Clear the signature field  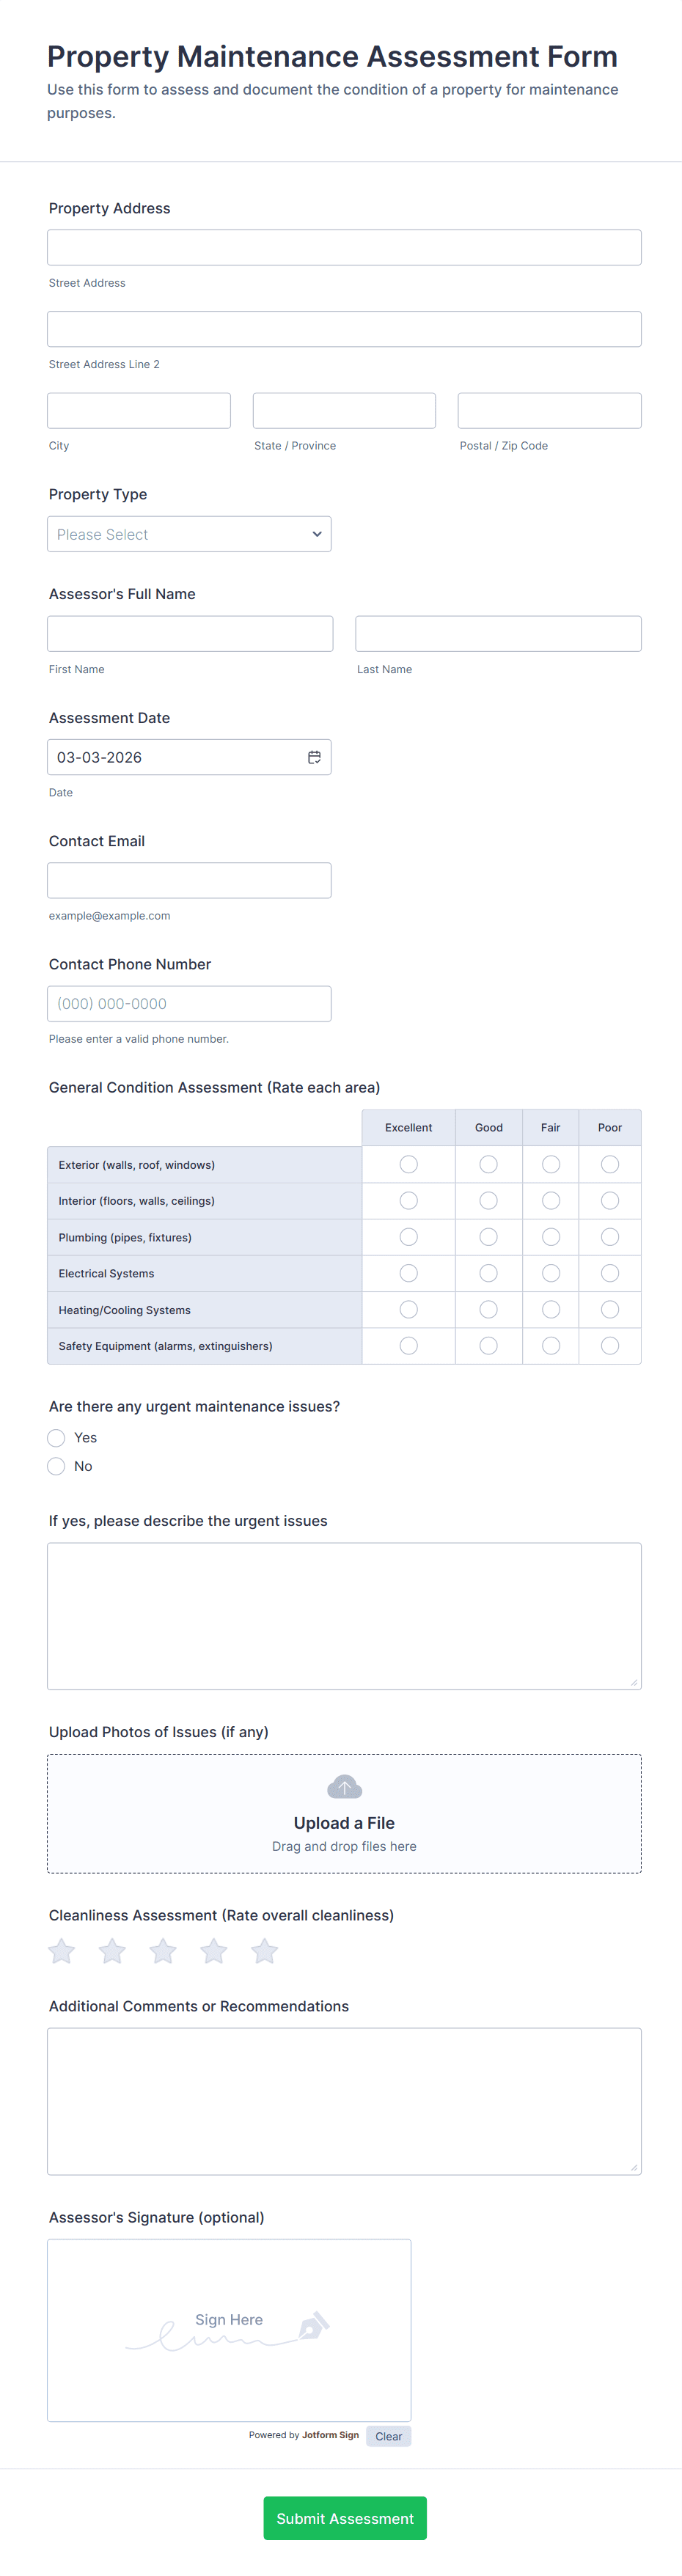click(x=388, y=2436)
